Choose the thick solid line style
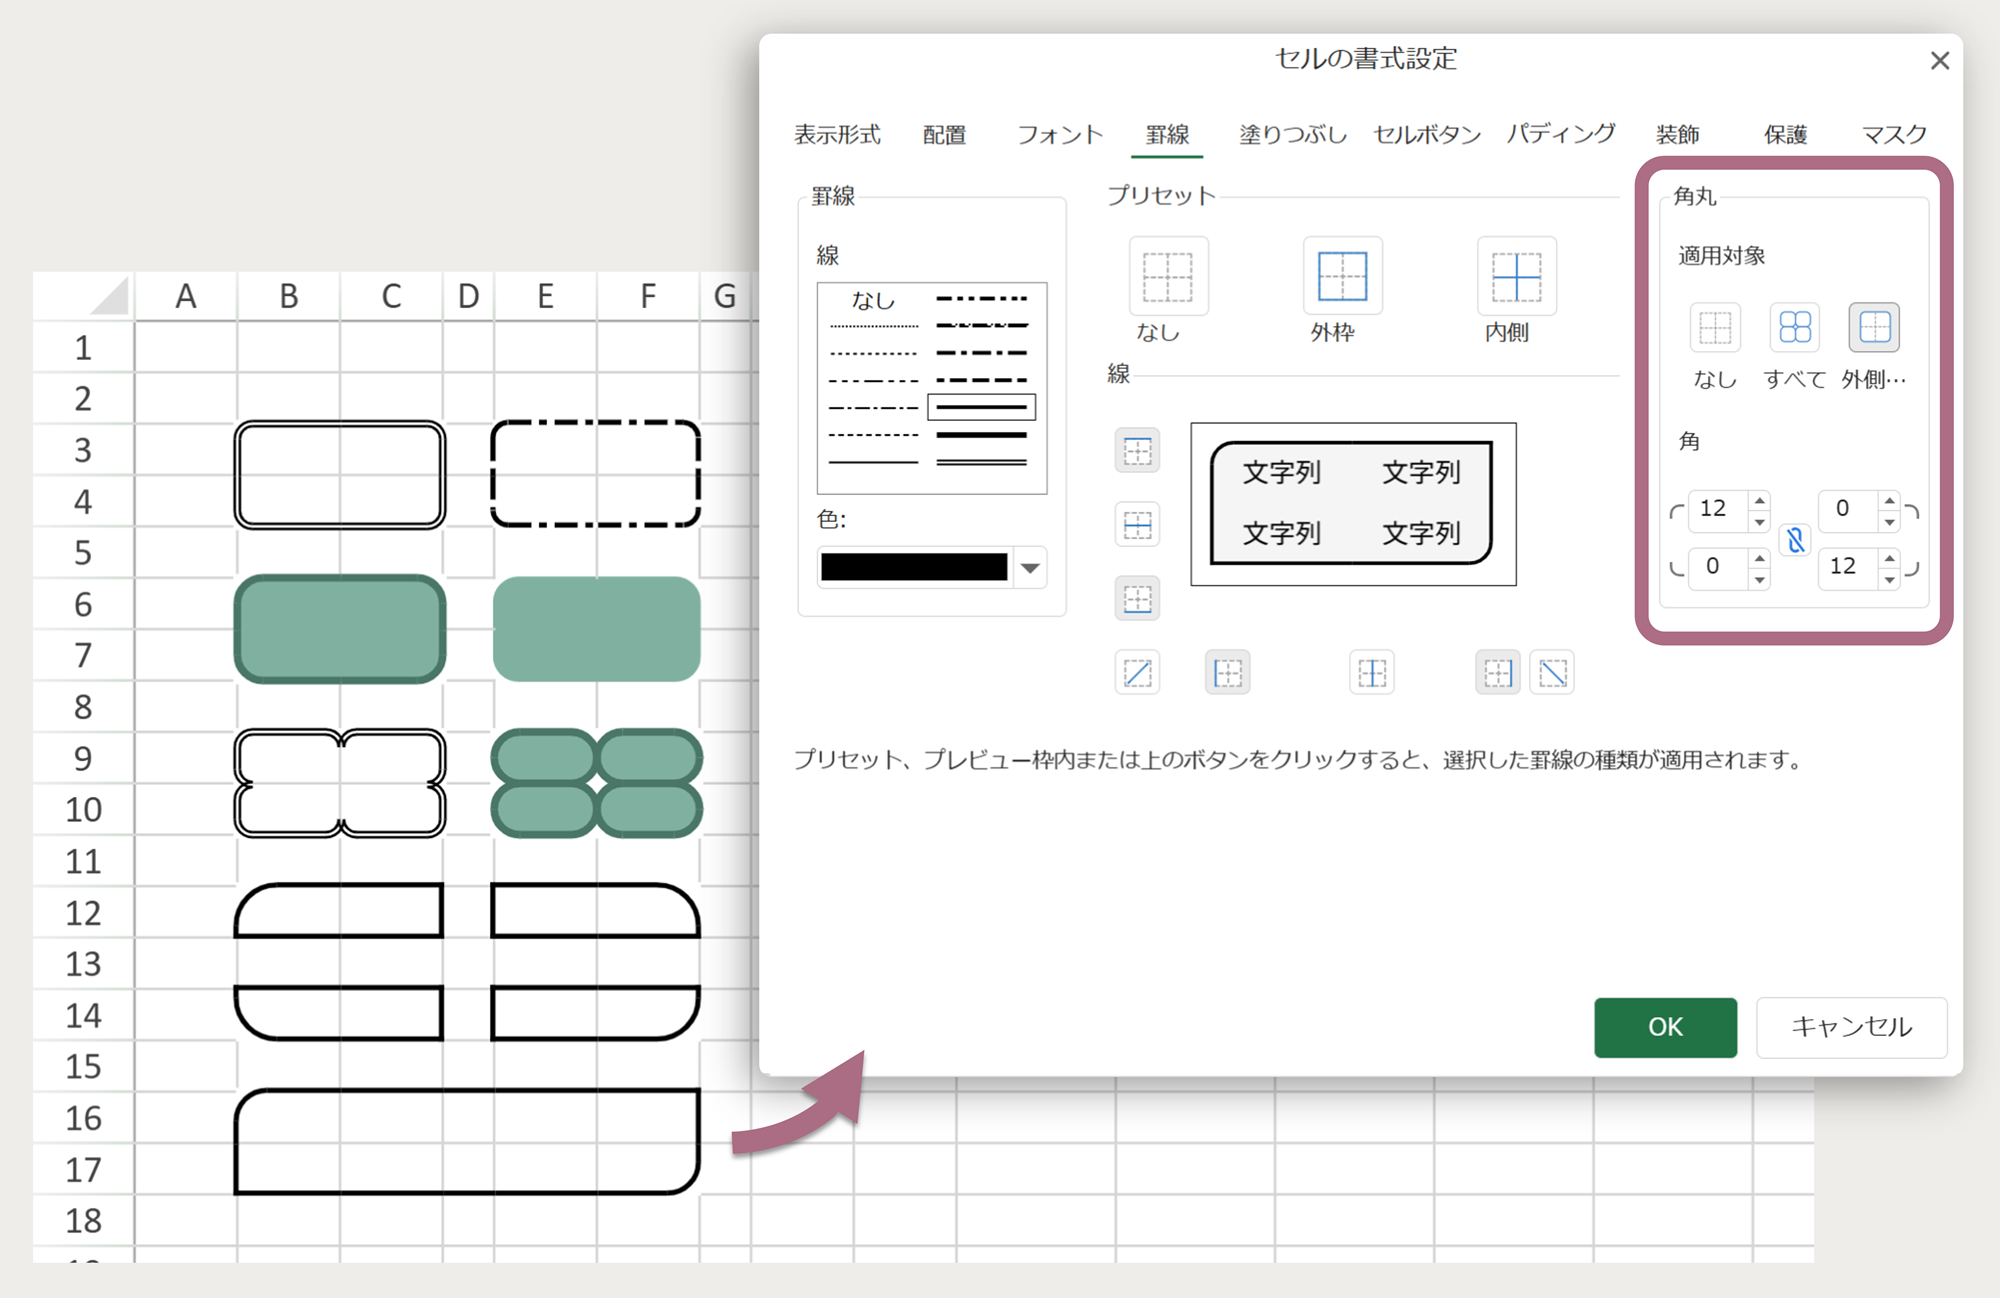The width and height of the screenshot is (2000, 1298). click(x=981, y=435)
